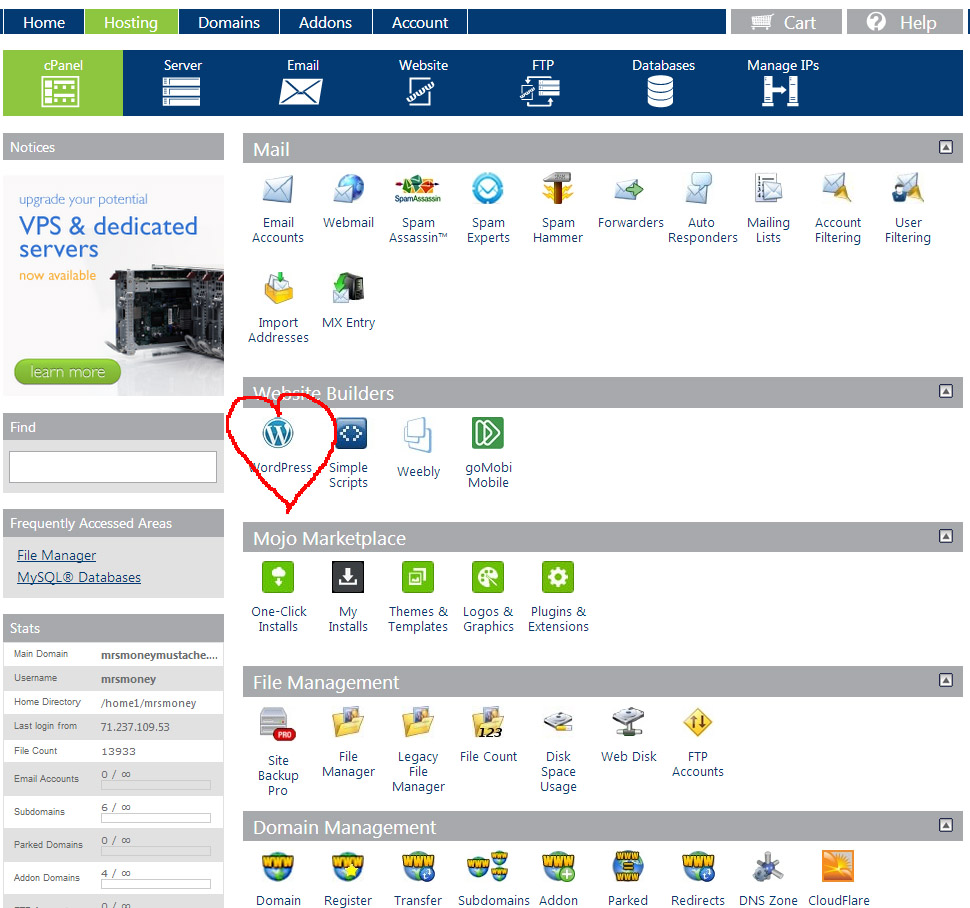Click the Find search input field
Image resolution: width=970 pixels, height=908 pixels.
(x=113, y=467)
